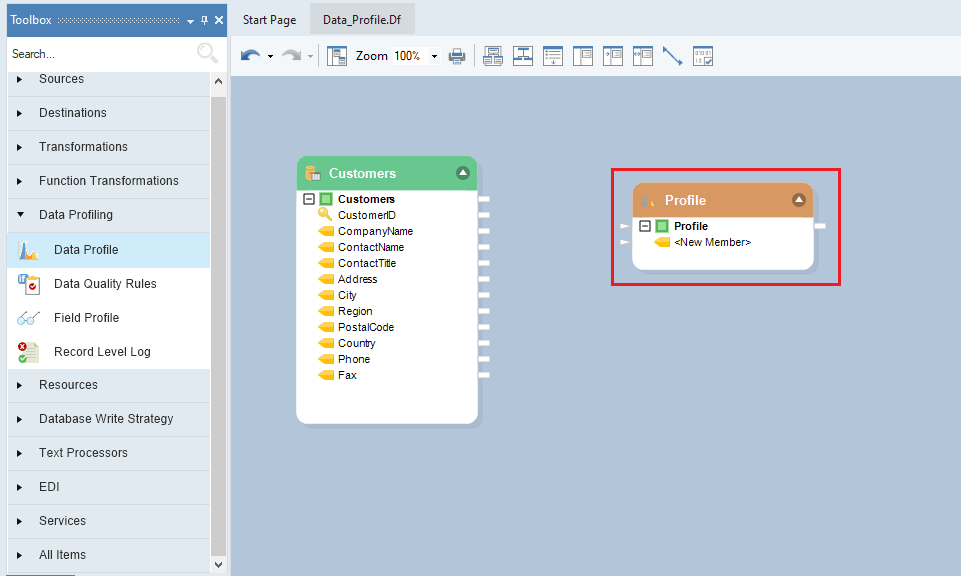The image size is (961, 576).
Task: Collapse the Data Profiling category
Action: (20, 215)
